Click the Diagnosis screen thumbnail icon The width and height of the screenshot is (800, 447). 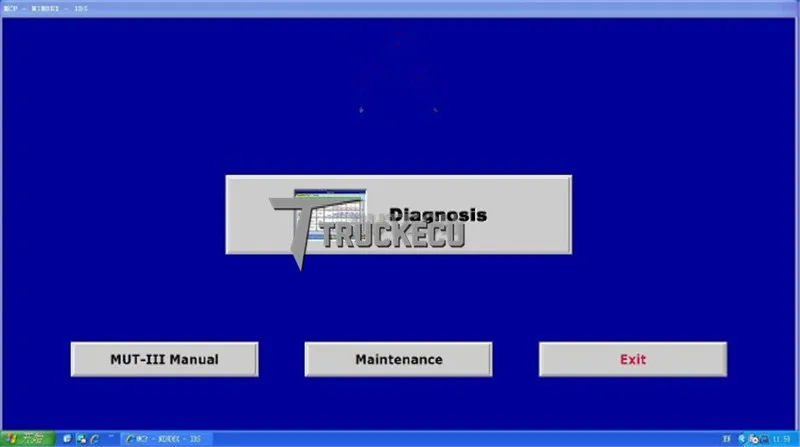pos(330,214)
